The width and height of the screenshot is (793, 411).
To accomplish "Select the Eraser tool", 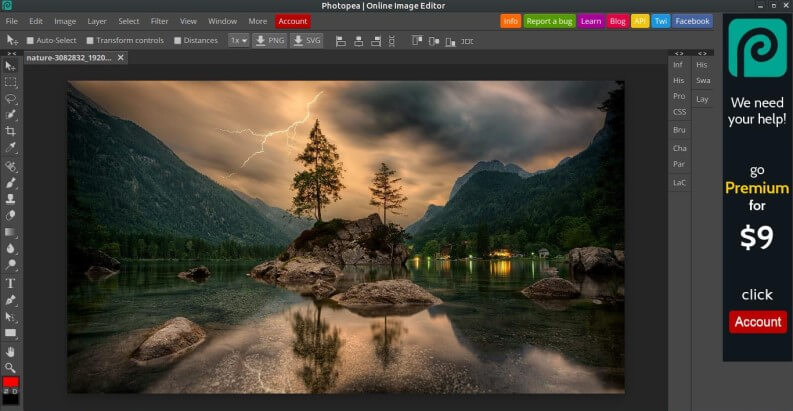I will [x=10, y=215].
